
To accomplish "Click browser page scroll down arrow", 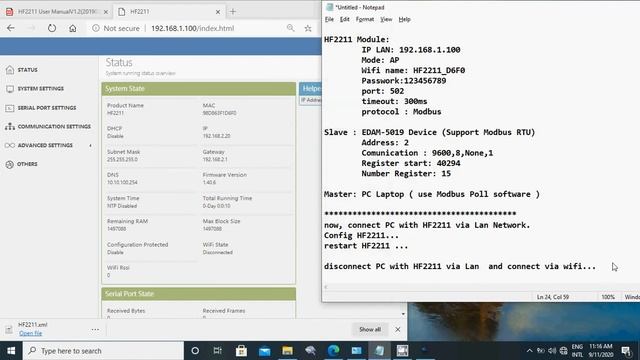I will (403, 314).
